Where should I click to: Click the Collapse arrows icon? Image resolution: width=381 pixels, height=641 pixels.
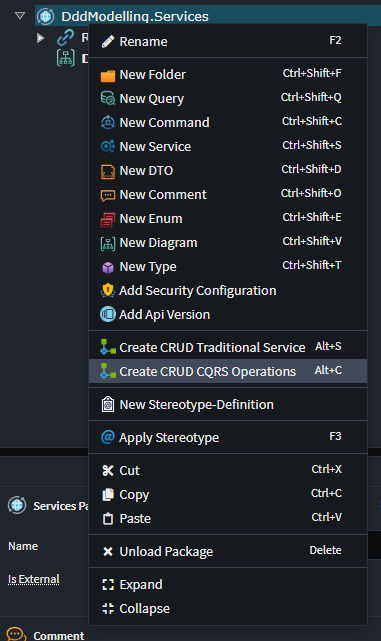tap(108, 609)
